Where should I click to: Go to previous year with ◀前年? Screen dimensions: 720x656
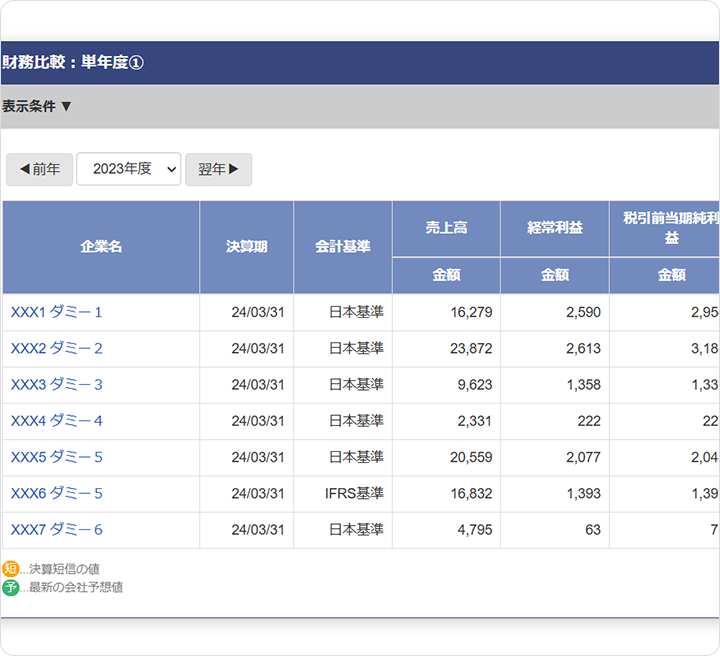click(x=39, y=169)
